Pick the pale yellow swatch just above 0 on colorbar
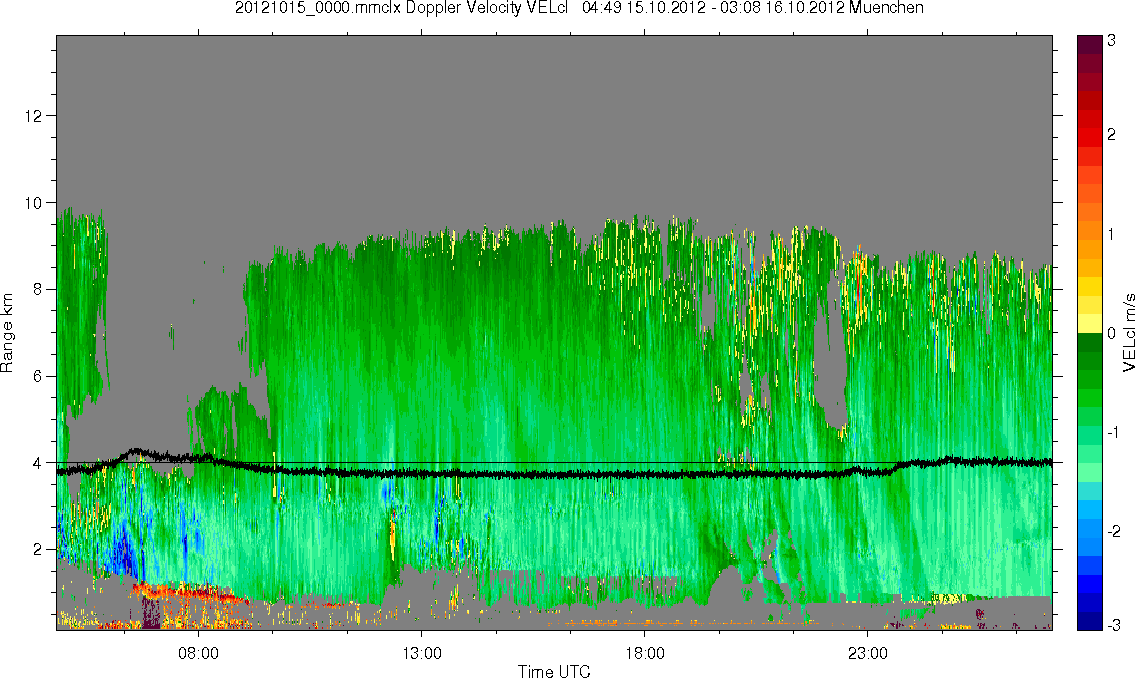This screenshot has height=678, width=1135. pos(1089,323)
